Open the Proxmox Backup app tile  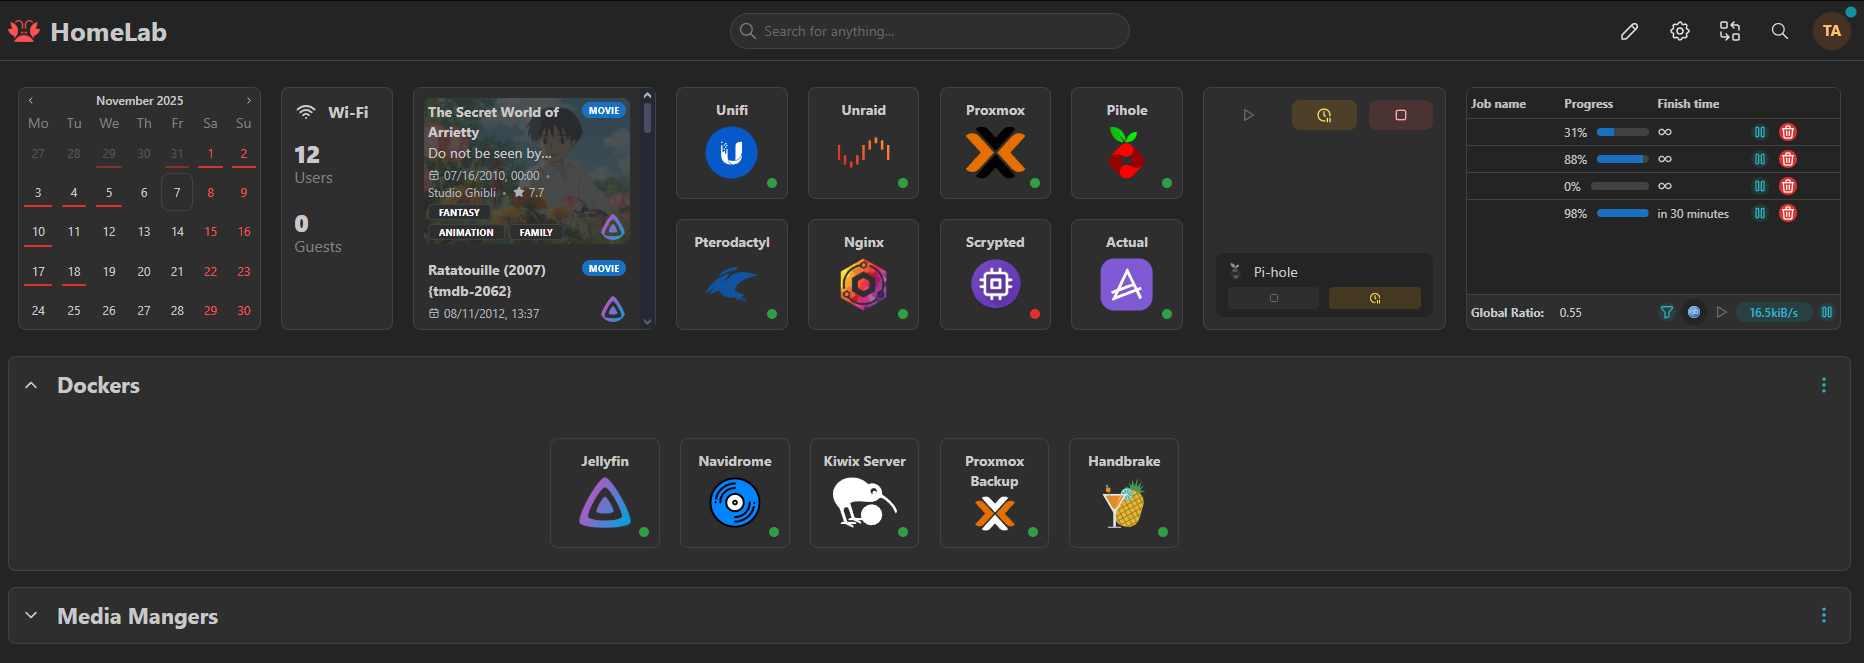point(994,493)
